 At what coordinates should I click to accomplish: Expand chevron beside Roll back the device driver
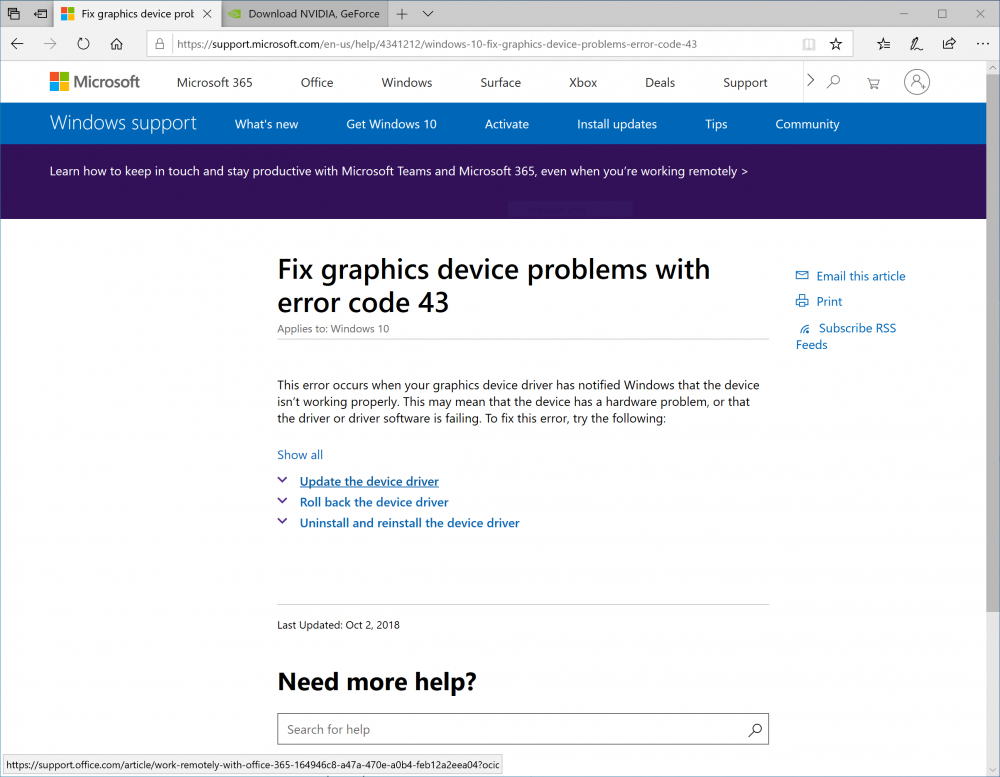tap(283, 501)
